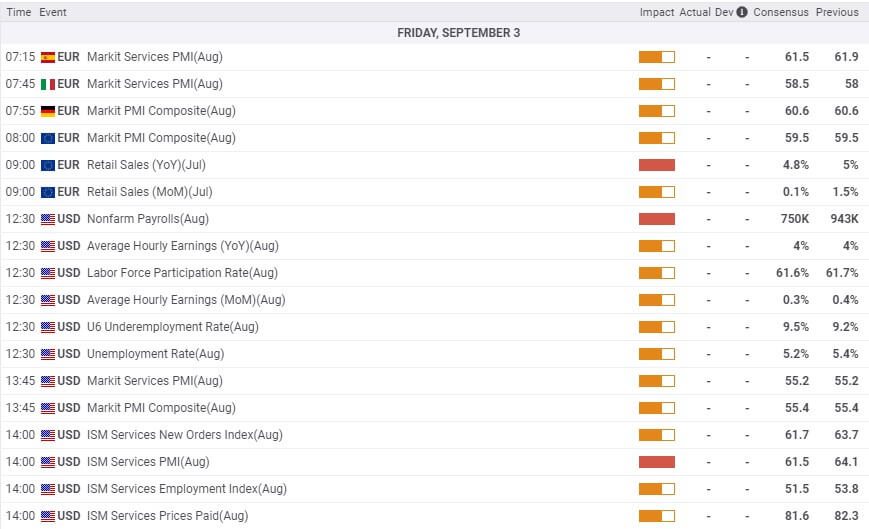Select the Time column header
The image size is (869, 529).
tap(19, 12)
